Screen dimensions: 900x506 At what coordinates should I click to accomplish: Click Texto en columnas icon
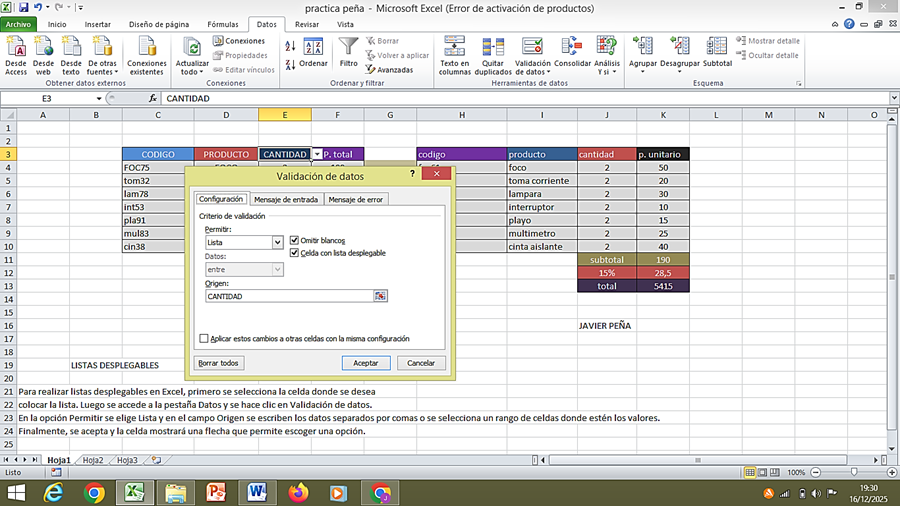click(454, 48)
